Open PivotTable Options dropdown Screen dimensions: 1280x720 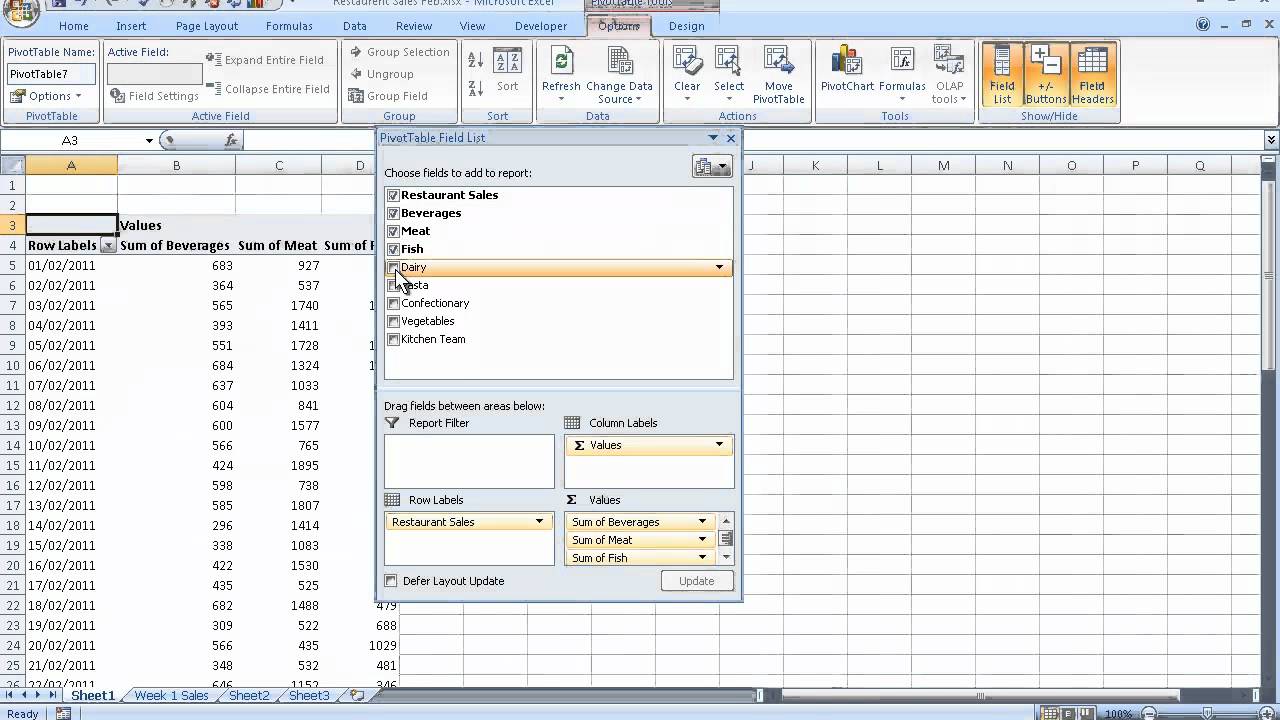click(46, 96)
